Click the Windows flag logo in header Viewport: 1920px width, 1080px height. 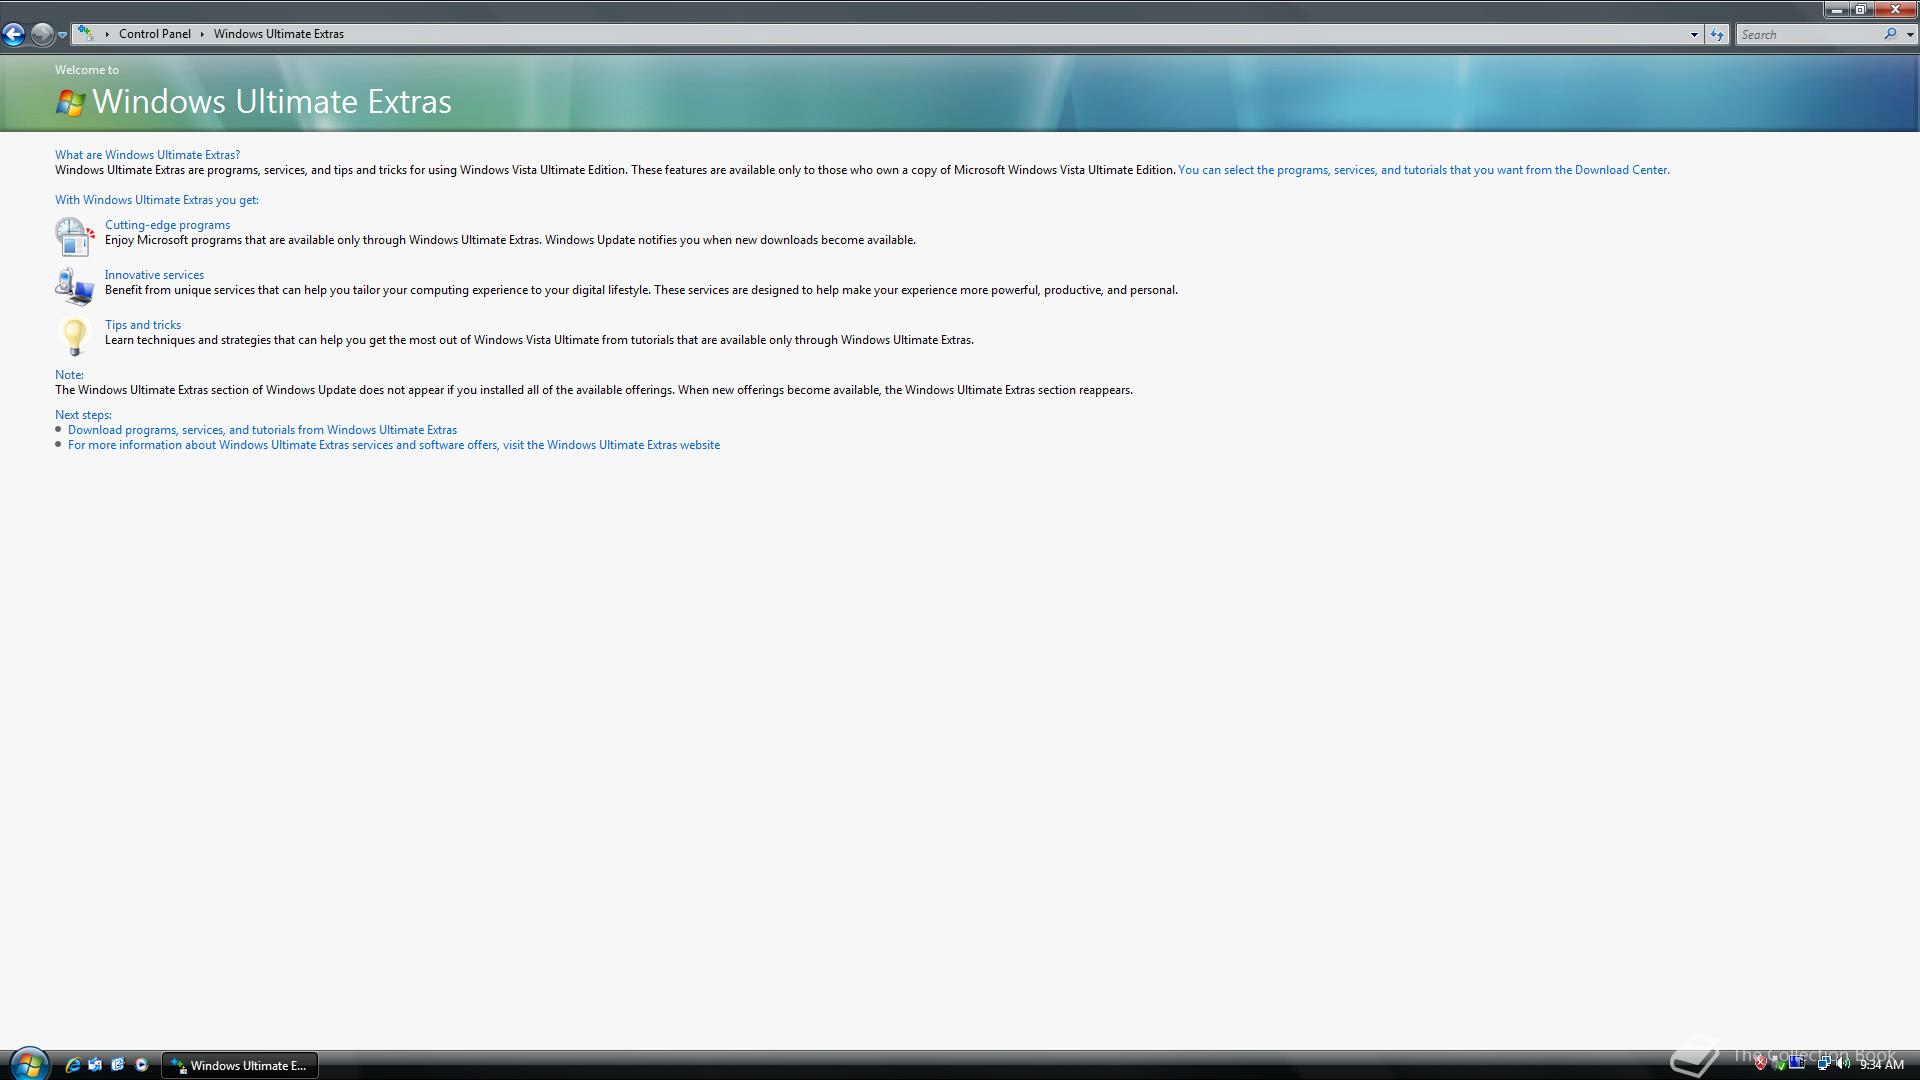pos(70,102)
